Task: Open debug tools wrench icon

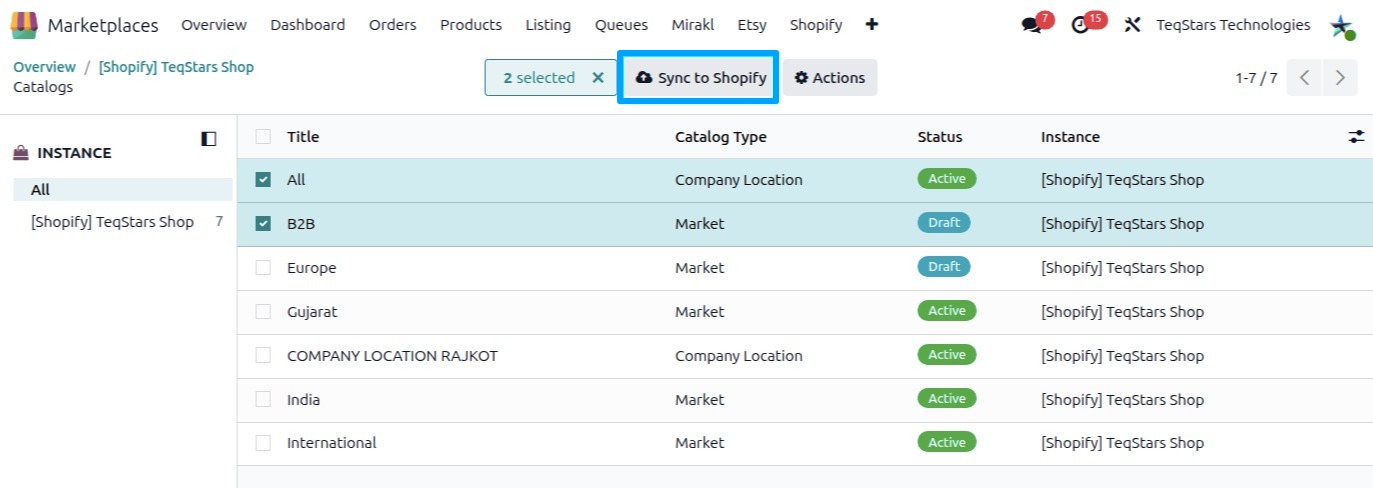Action: pos(1132,25)
